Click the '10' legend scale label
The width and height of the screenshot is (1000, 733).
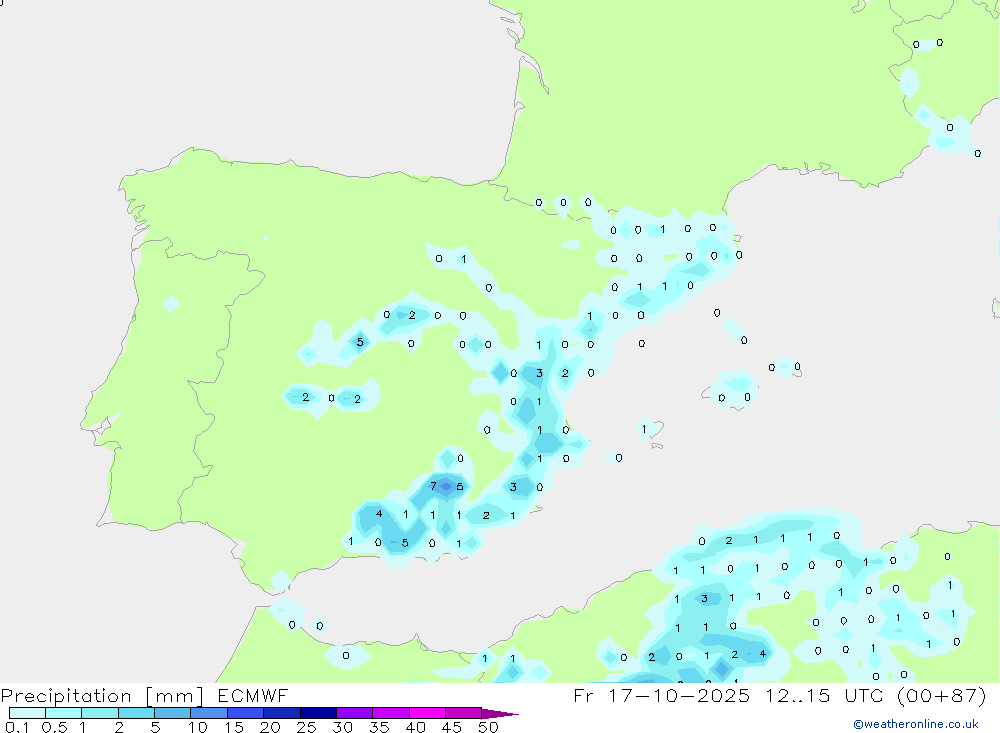pyautogui.click(x=197, y=727)
